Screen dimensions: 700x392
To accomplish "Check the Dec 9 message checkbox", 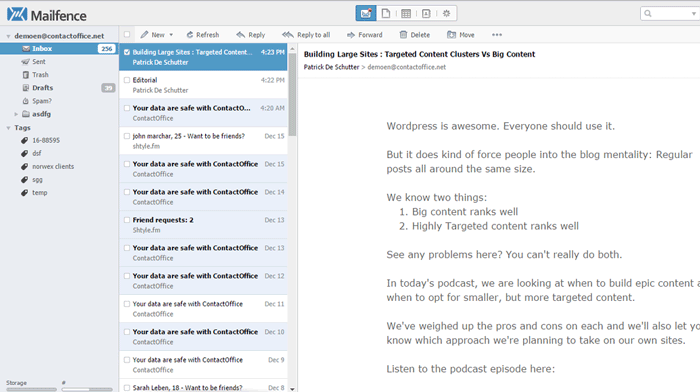I will coord(127,360).
